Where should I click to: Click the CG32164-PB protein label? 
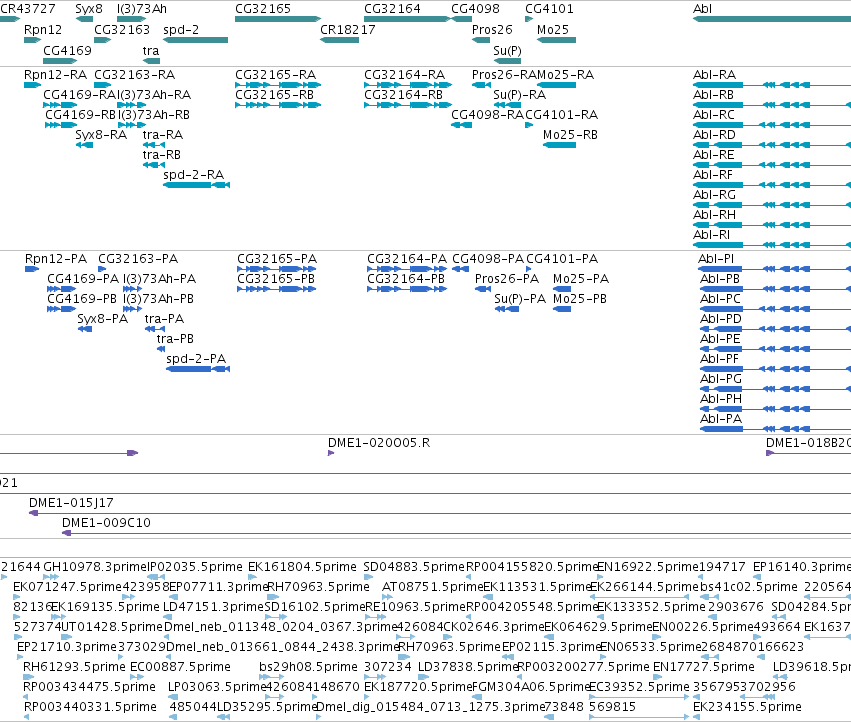coord(405,279)
